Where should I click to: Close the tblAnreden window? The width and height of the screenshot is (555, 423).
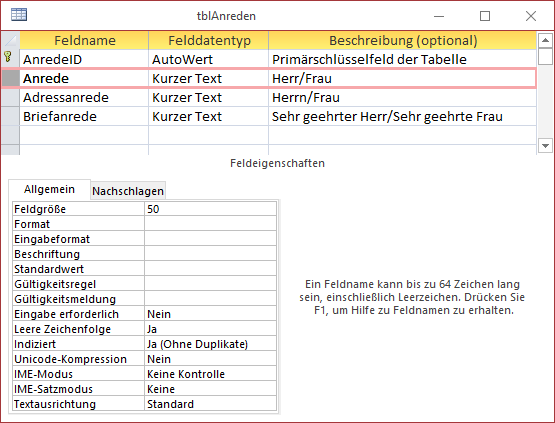coord(531,16)
